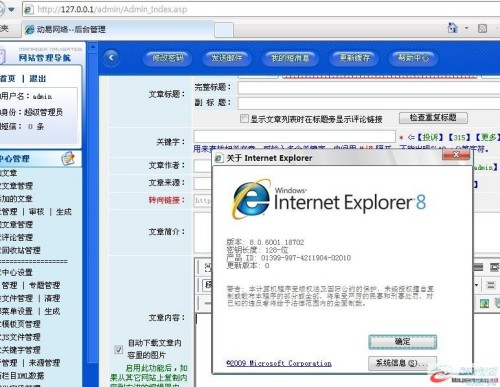Click the 检查重复标题 button
This screenshot has width=500, height=387.
[x=433, y=118]
